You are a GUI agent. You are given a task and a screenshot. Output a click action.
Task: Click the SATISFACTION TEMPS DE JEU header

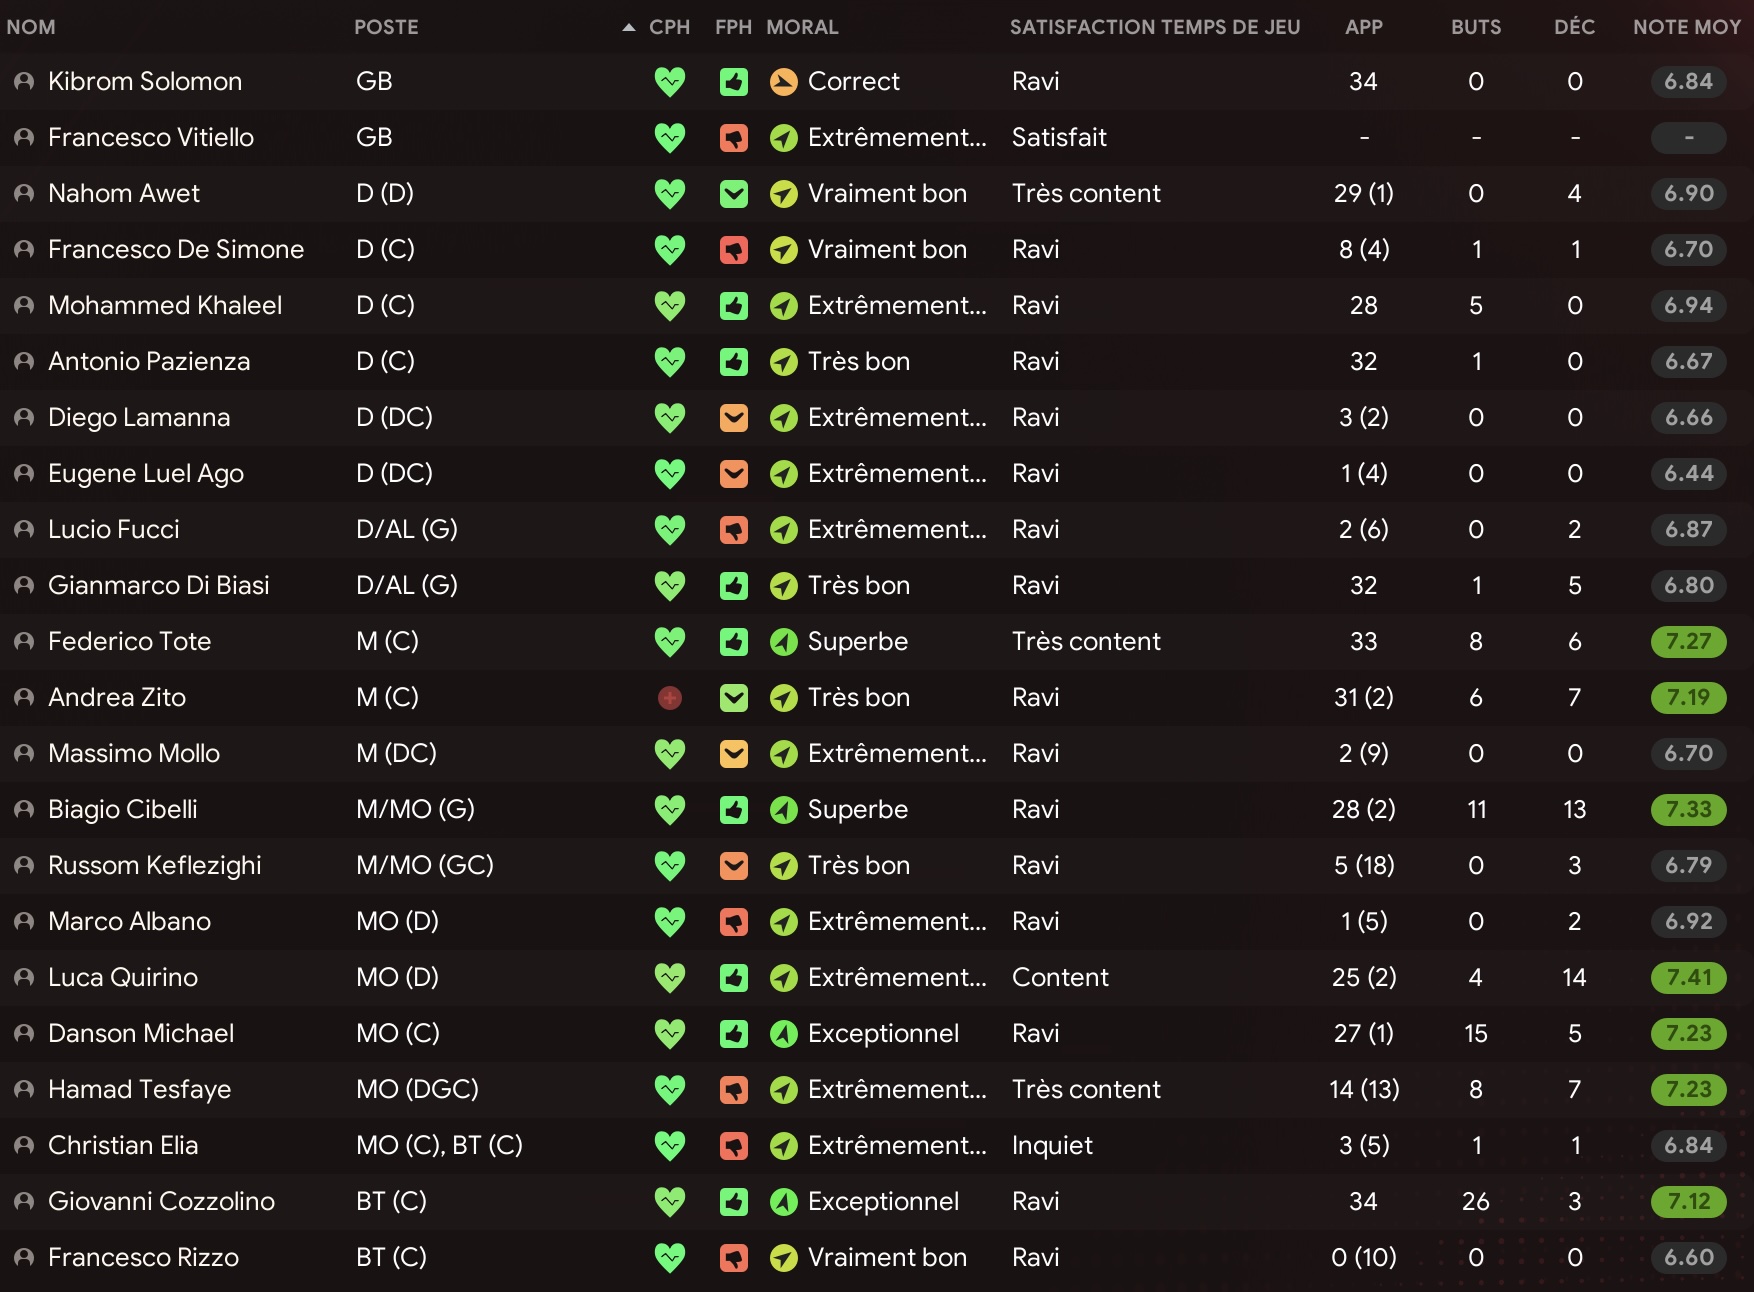(x=1155, y=27)
